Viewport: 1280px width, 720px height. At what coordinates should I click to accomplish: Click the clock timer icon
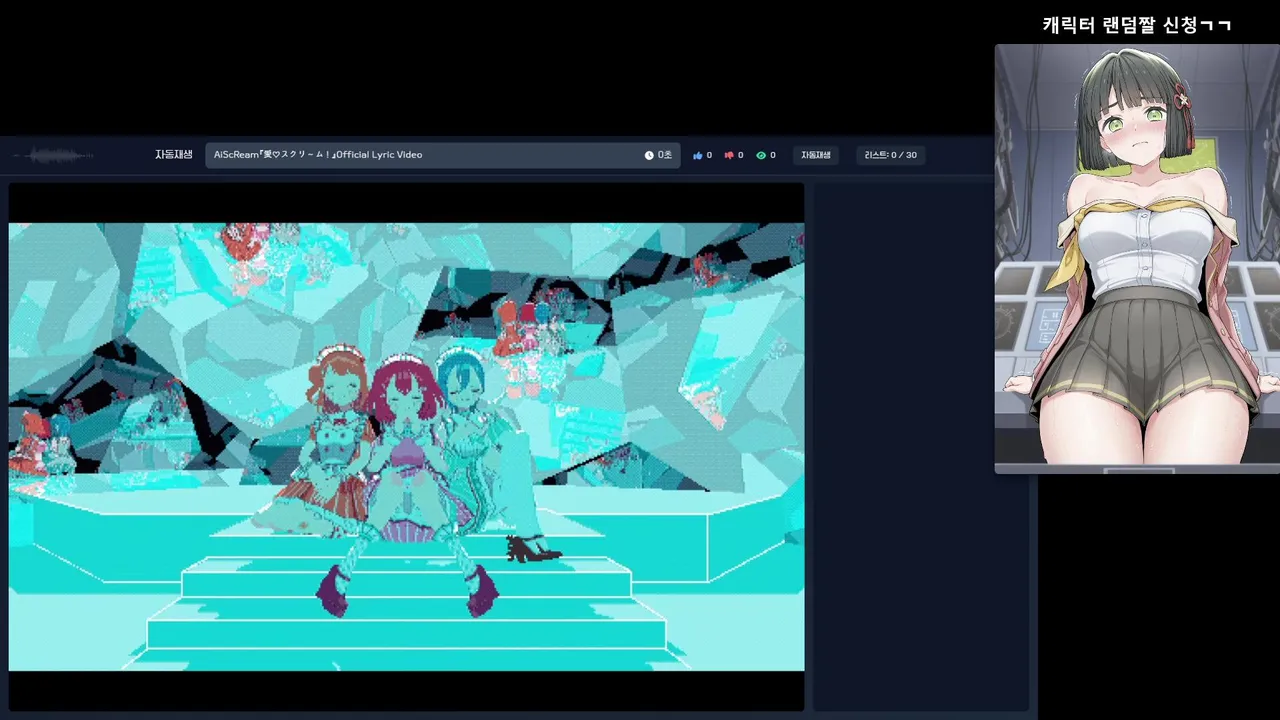[x=649, y=155]
